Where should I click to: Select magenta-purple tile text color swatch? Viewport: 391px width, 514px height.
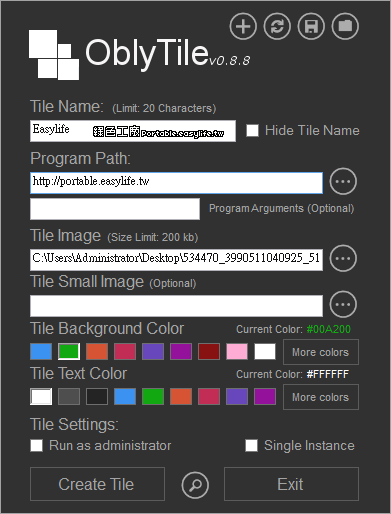point(265,397)
